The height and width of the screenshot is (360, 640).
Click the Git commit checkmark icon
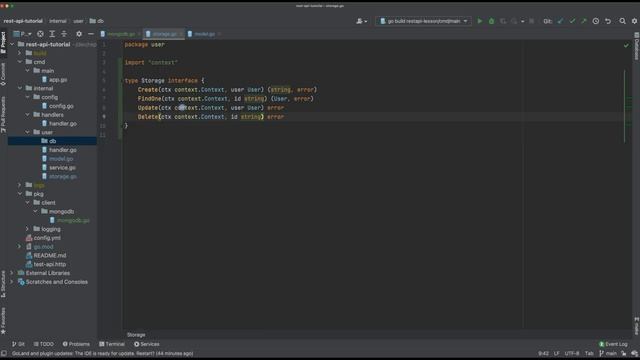pyautogui.click(x=572, y=21)
